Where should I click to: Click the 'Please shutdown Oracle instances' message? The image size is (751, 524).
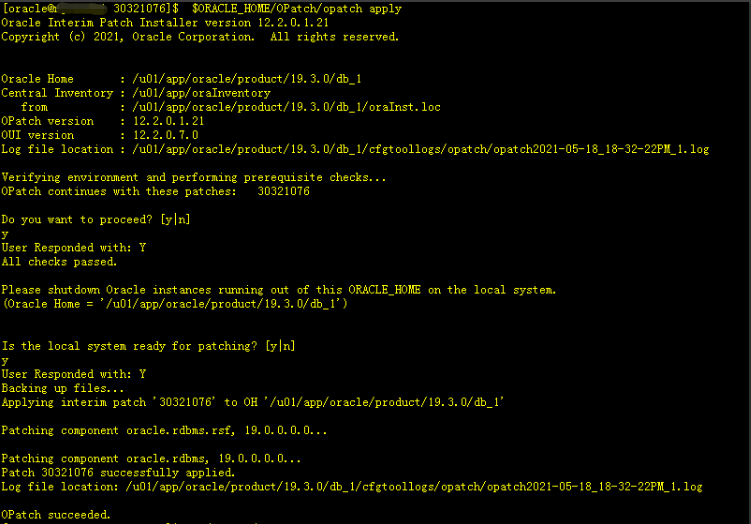coord(279,290)
